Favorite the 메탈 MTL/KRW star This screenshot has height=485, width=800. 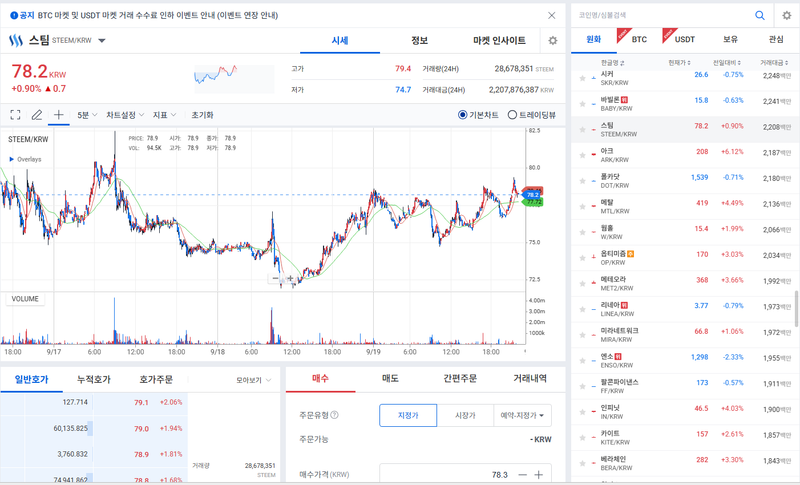(582, 207)
